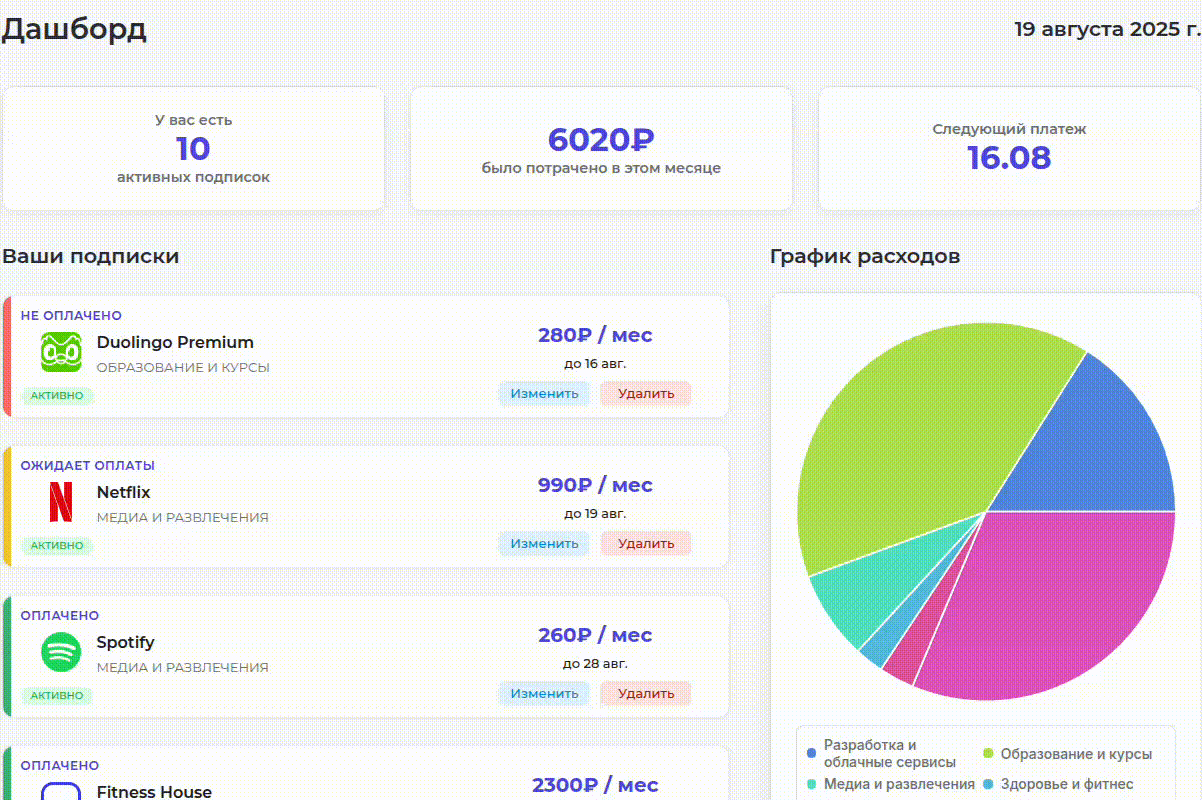
Task: Click the 260₽ / мес price
Action: pyautogui.click(x=595, y=635)
